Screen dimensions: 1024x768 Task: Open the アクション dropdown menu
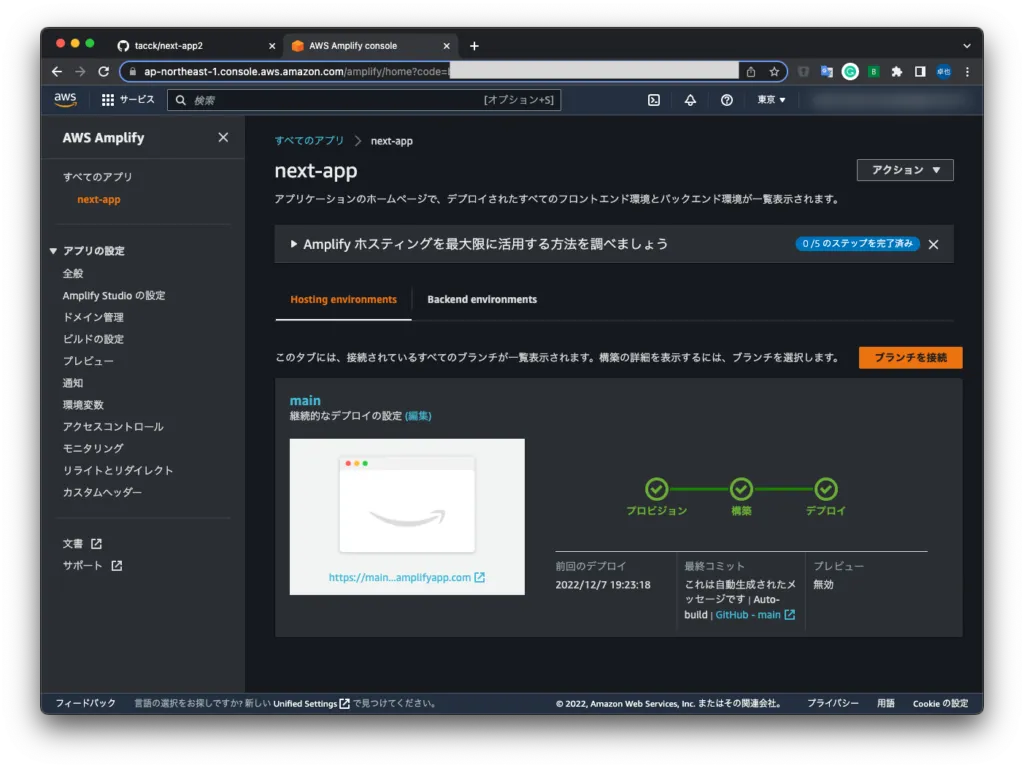[905, 170]
